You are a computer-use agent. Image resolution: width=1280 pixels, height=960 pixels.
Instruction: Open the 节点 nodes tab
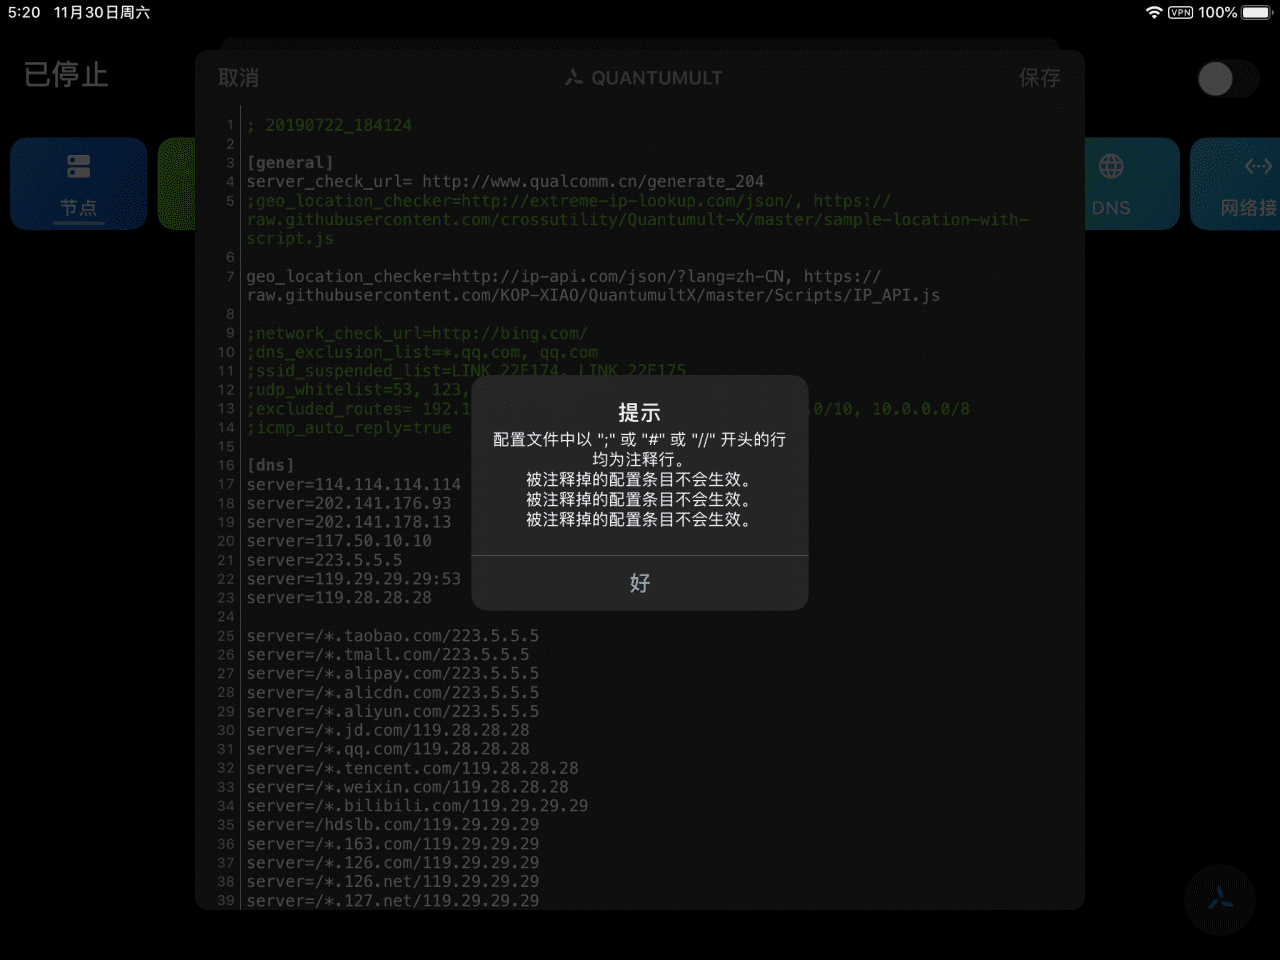79,184
